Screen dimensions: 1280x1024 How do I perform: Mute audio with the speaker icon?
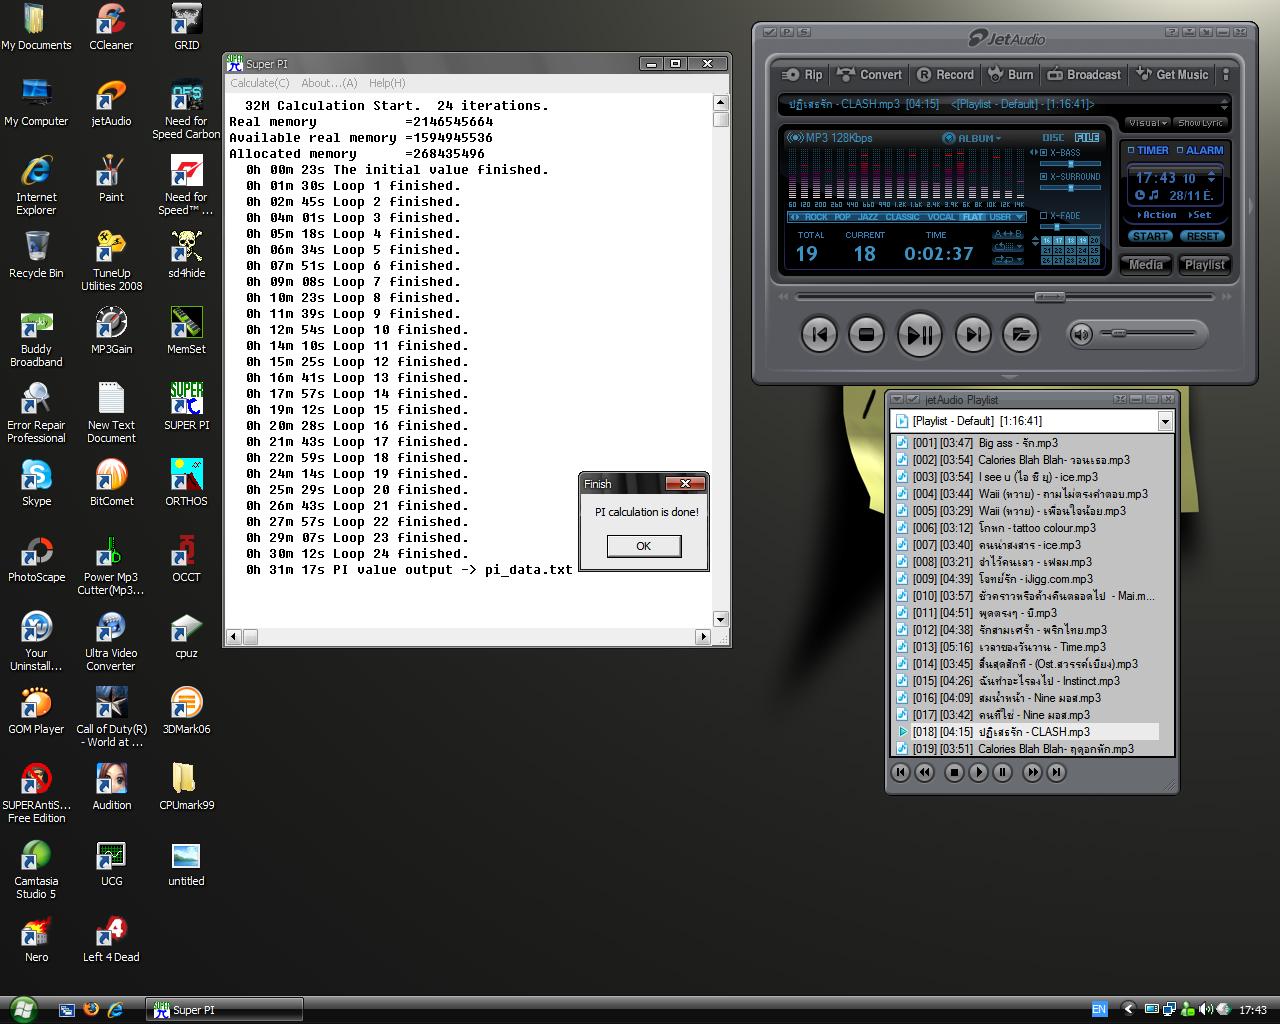point(1081,335)
